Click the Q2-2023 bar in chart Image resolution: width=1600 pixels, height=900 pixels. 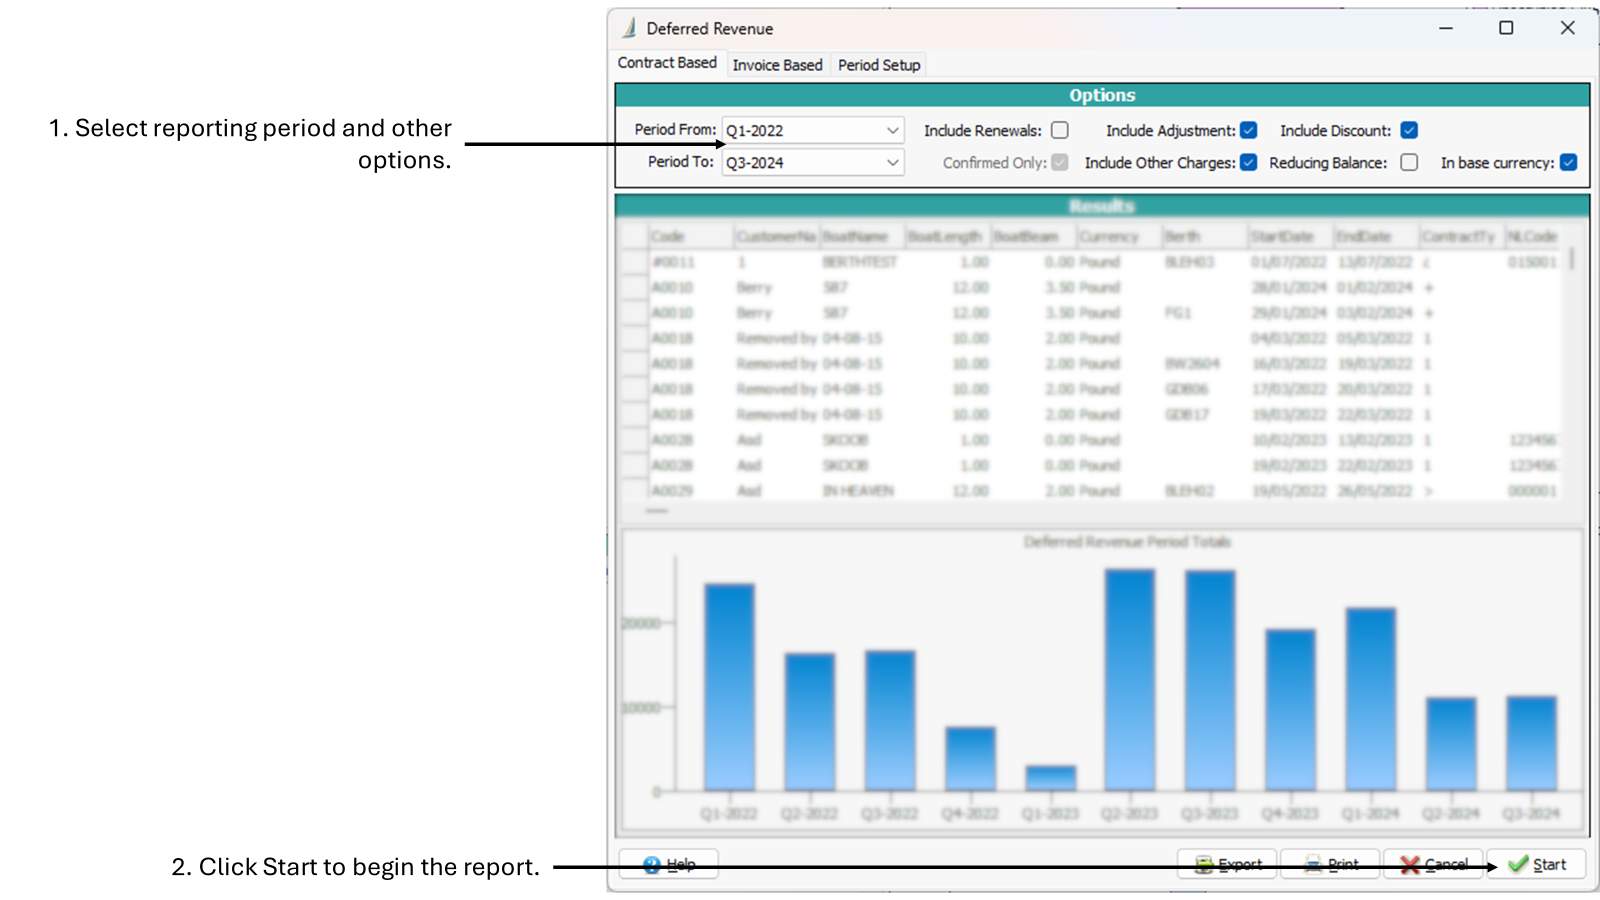1129,680
